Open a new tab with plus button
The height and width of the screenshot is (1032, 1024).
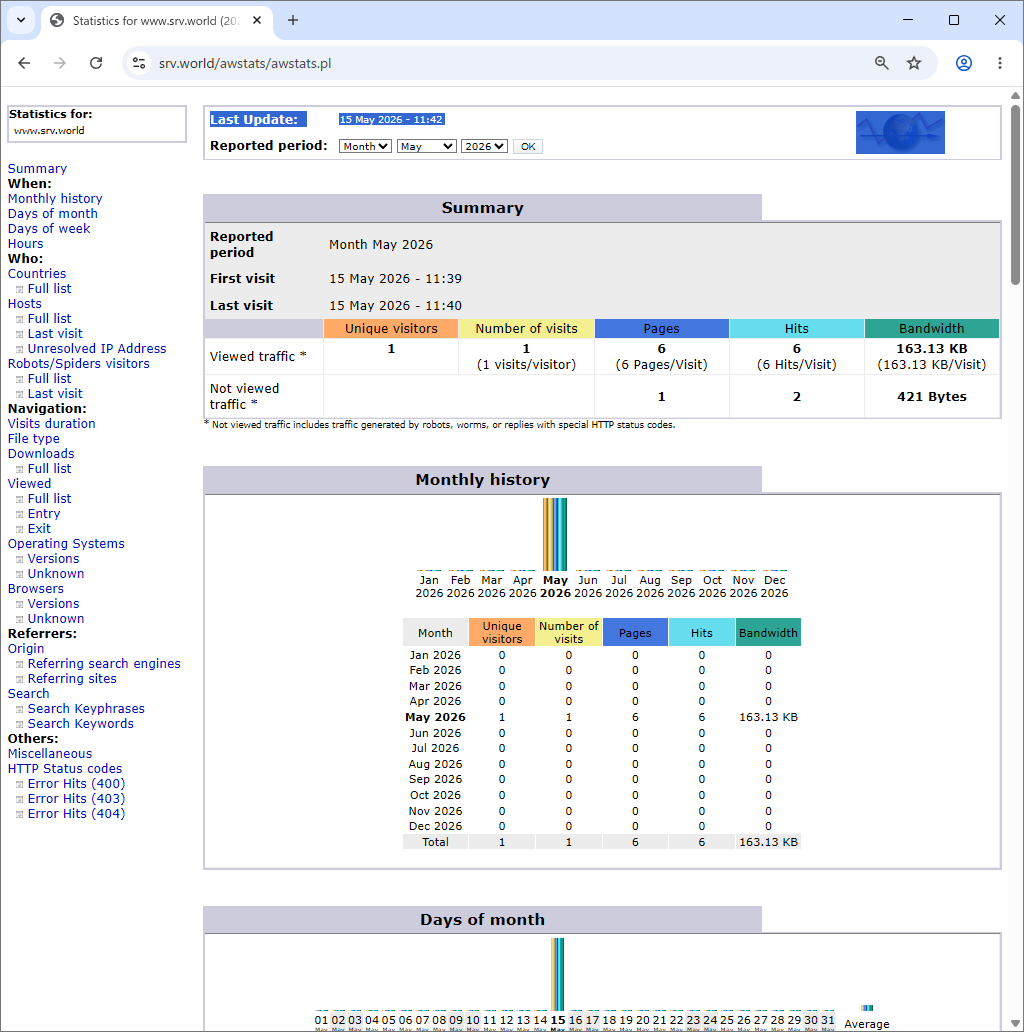[293, 20]
